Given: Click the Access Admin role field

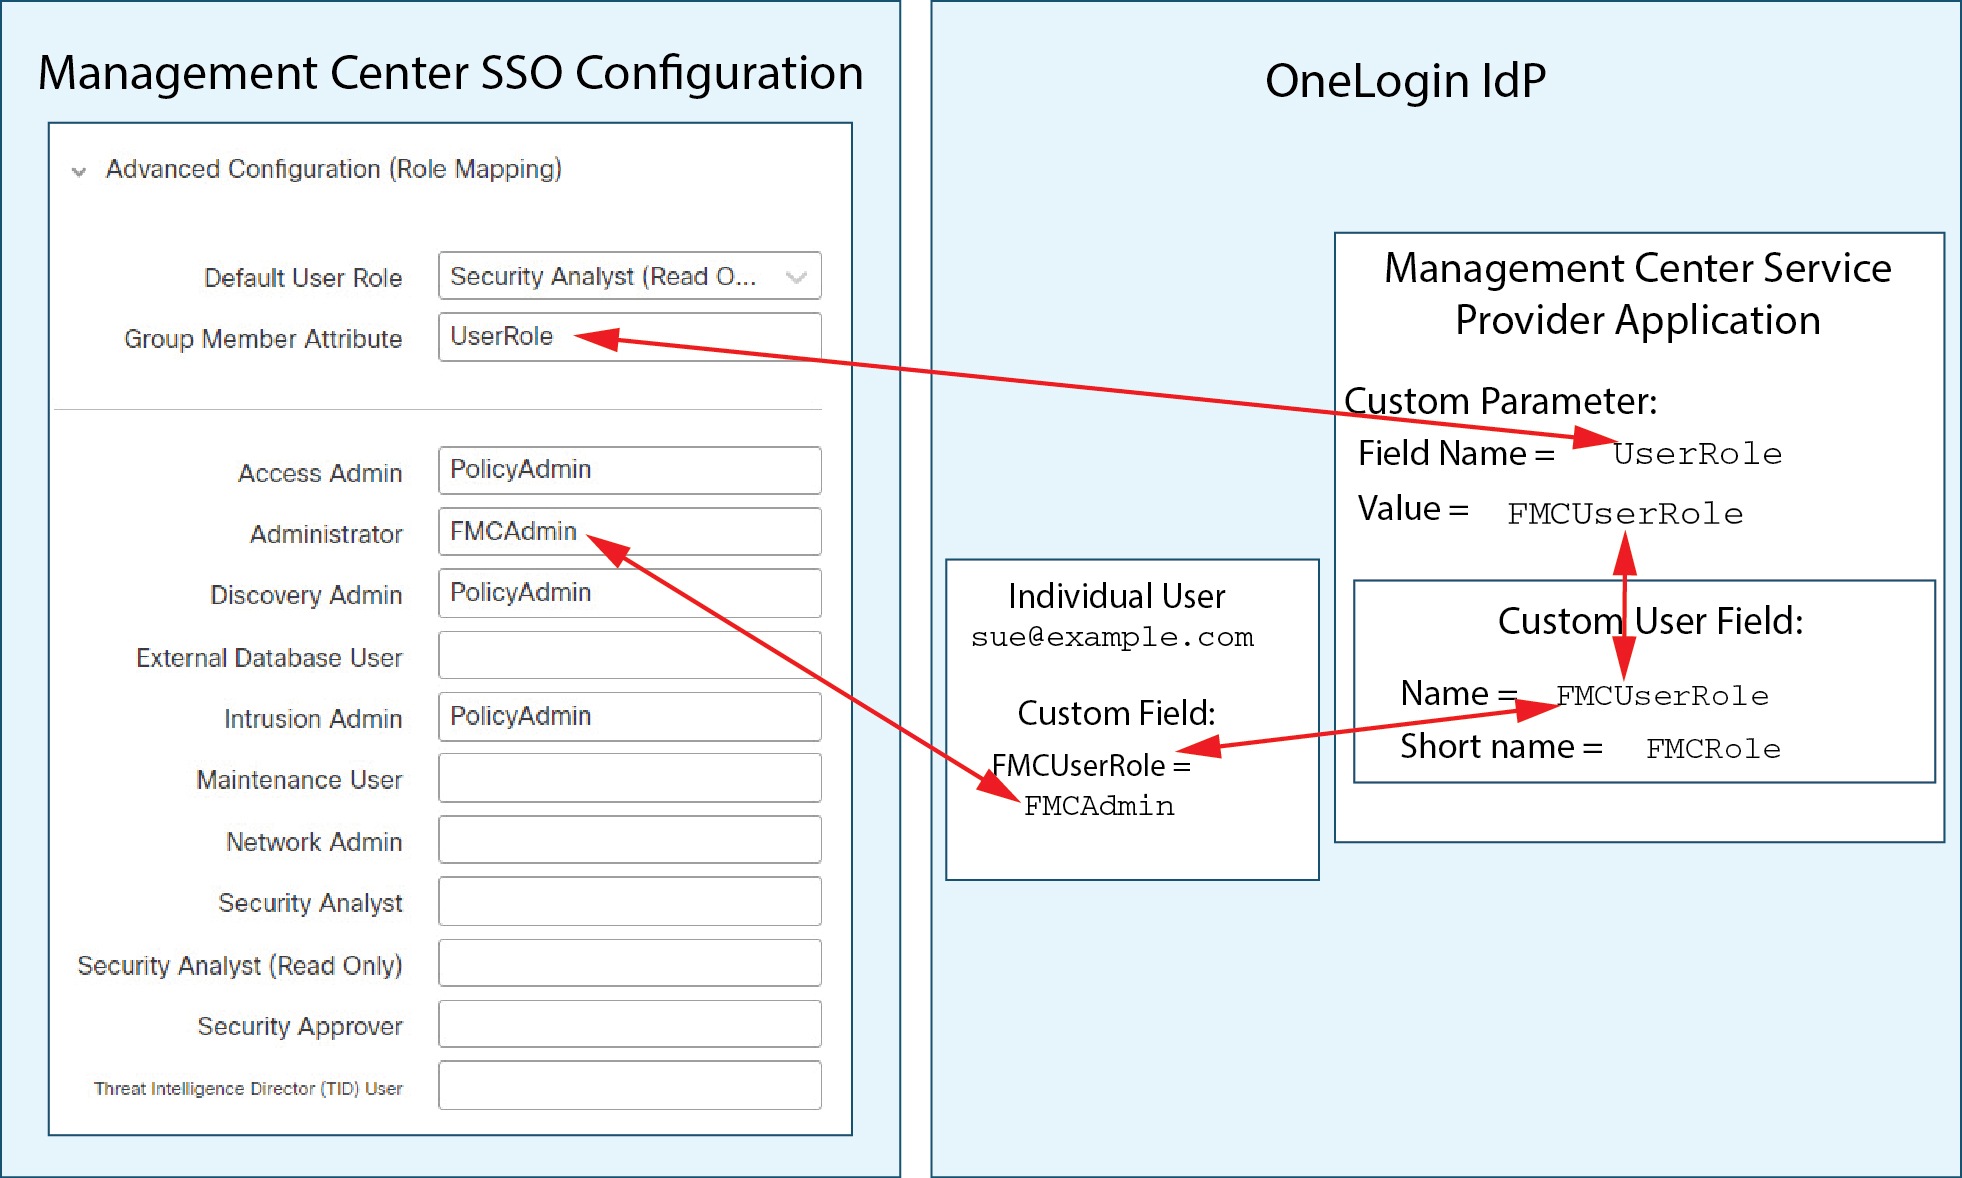Looking at the screenshot, I should 629,469.
